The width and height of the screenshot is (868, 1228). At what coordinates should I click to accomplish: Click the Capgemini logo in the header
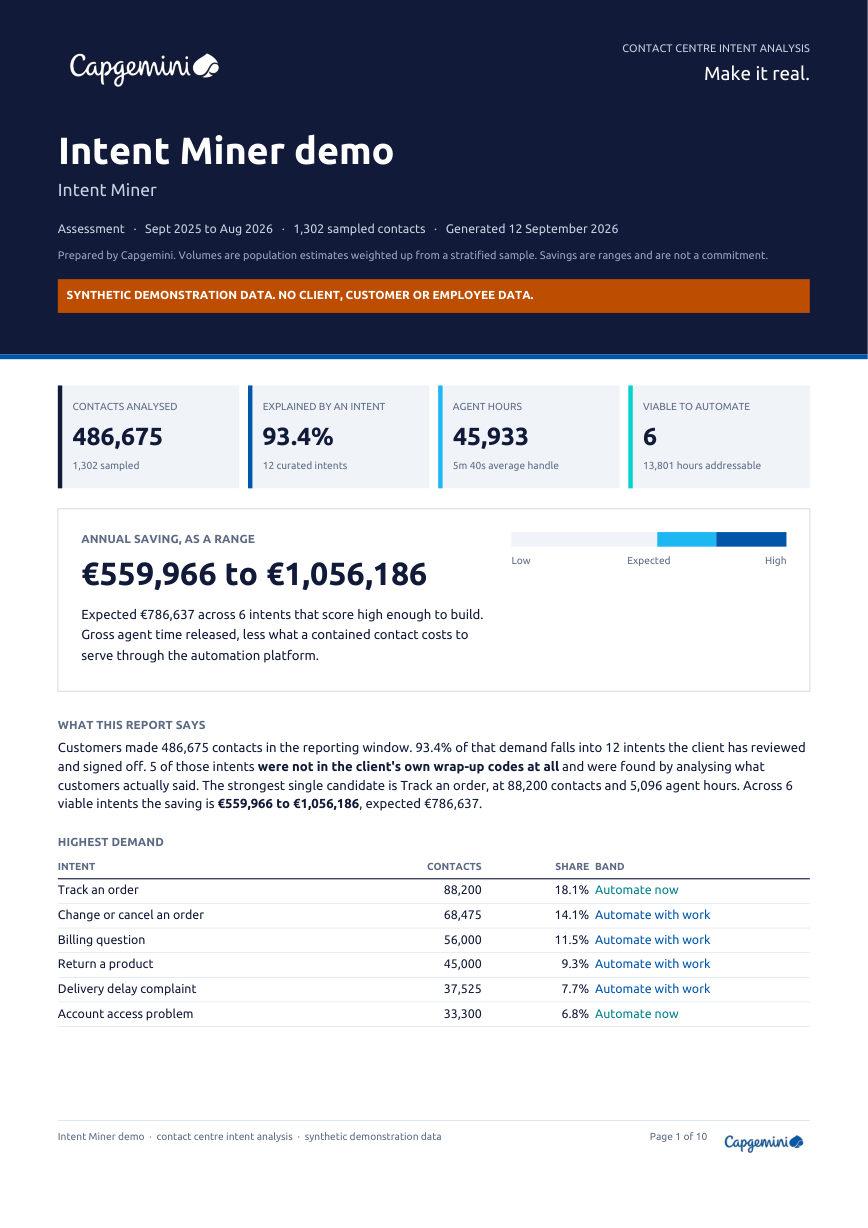(x=144, y=67)
